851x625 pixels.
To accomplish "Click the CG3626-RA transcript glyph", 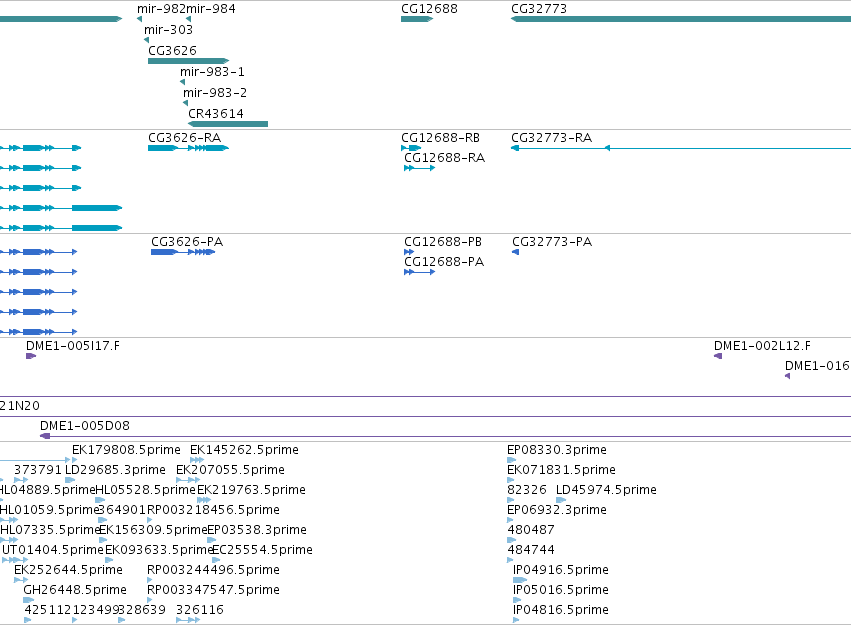I will coord(188,148).
